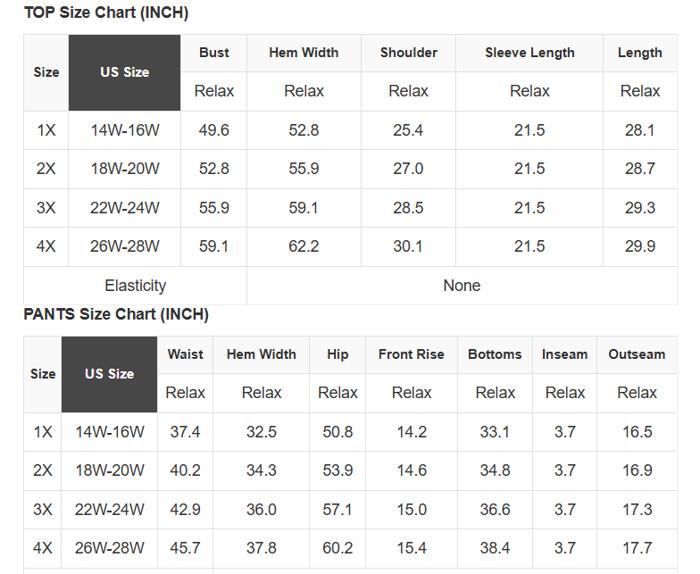Click the TOP Size Chart (INCH) heading
Screen dimensions: 700x574
coord(106,13)
